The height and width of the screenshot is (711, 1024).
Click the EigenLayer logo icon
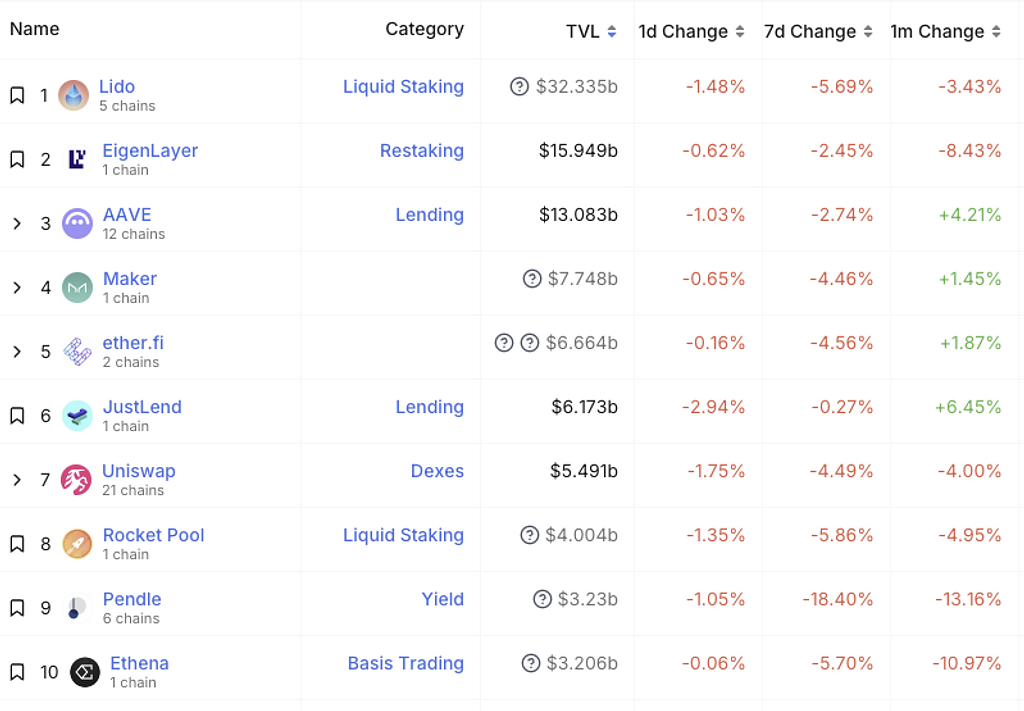coord(77,159)
